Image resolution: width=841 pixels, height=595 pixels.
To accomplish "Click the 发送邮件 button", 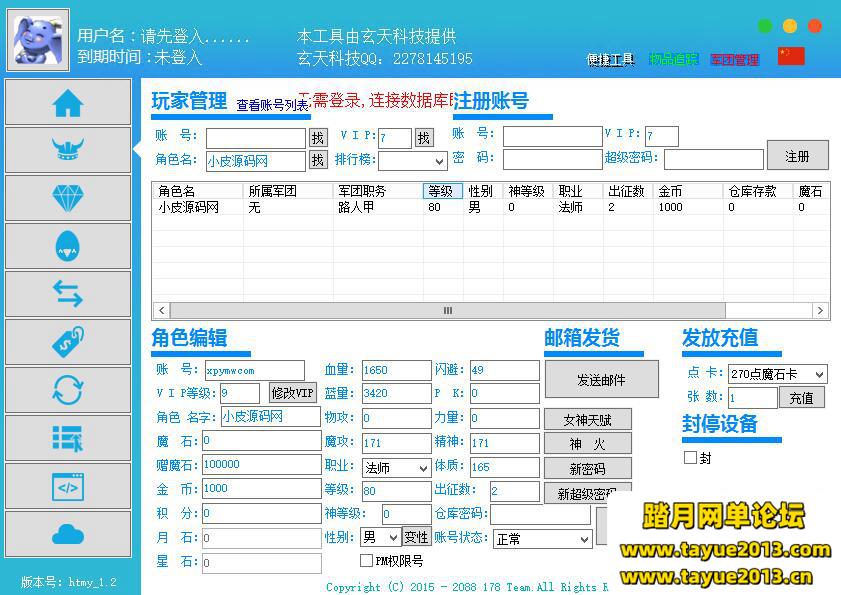I will coord(601,379).
